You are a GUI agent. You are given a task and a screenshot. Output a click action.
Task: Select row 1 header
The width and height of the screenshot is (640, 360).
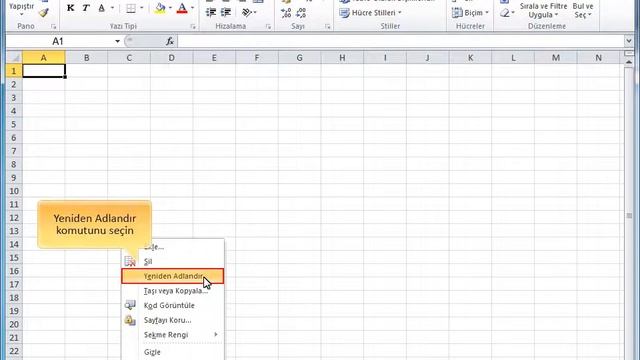click(x=14, y=71)
